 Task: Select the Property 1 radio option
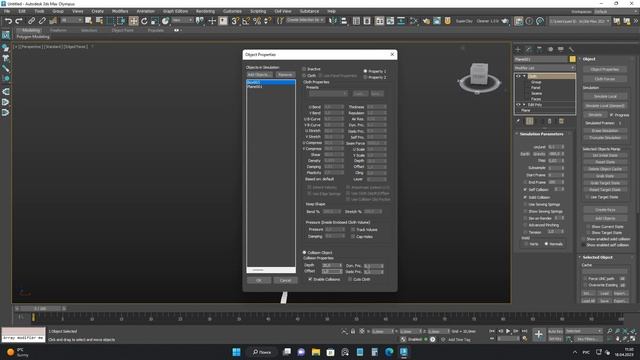365,71
